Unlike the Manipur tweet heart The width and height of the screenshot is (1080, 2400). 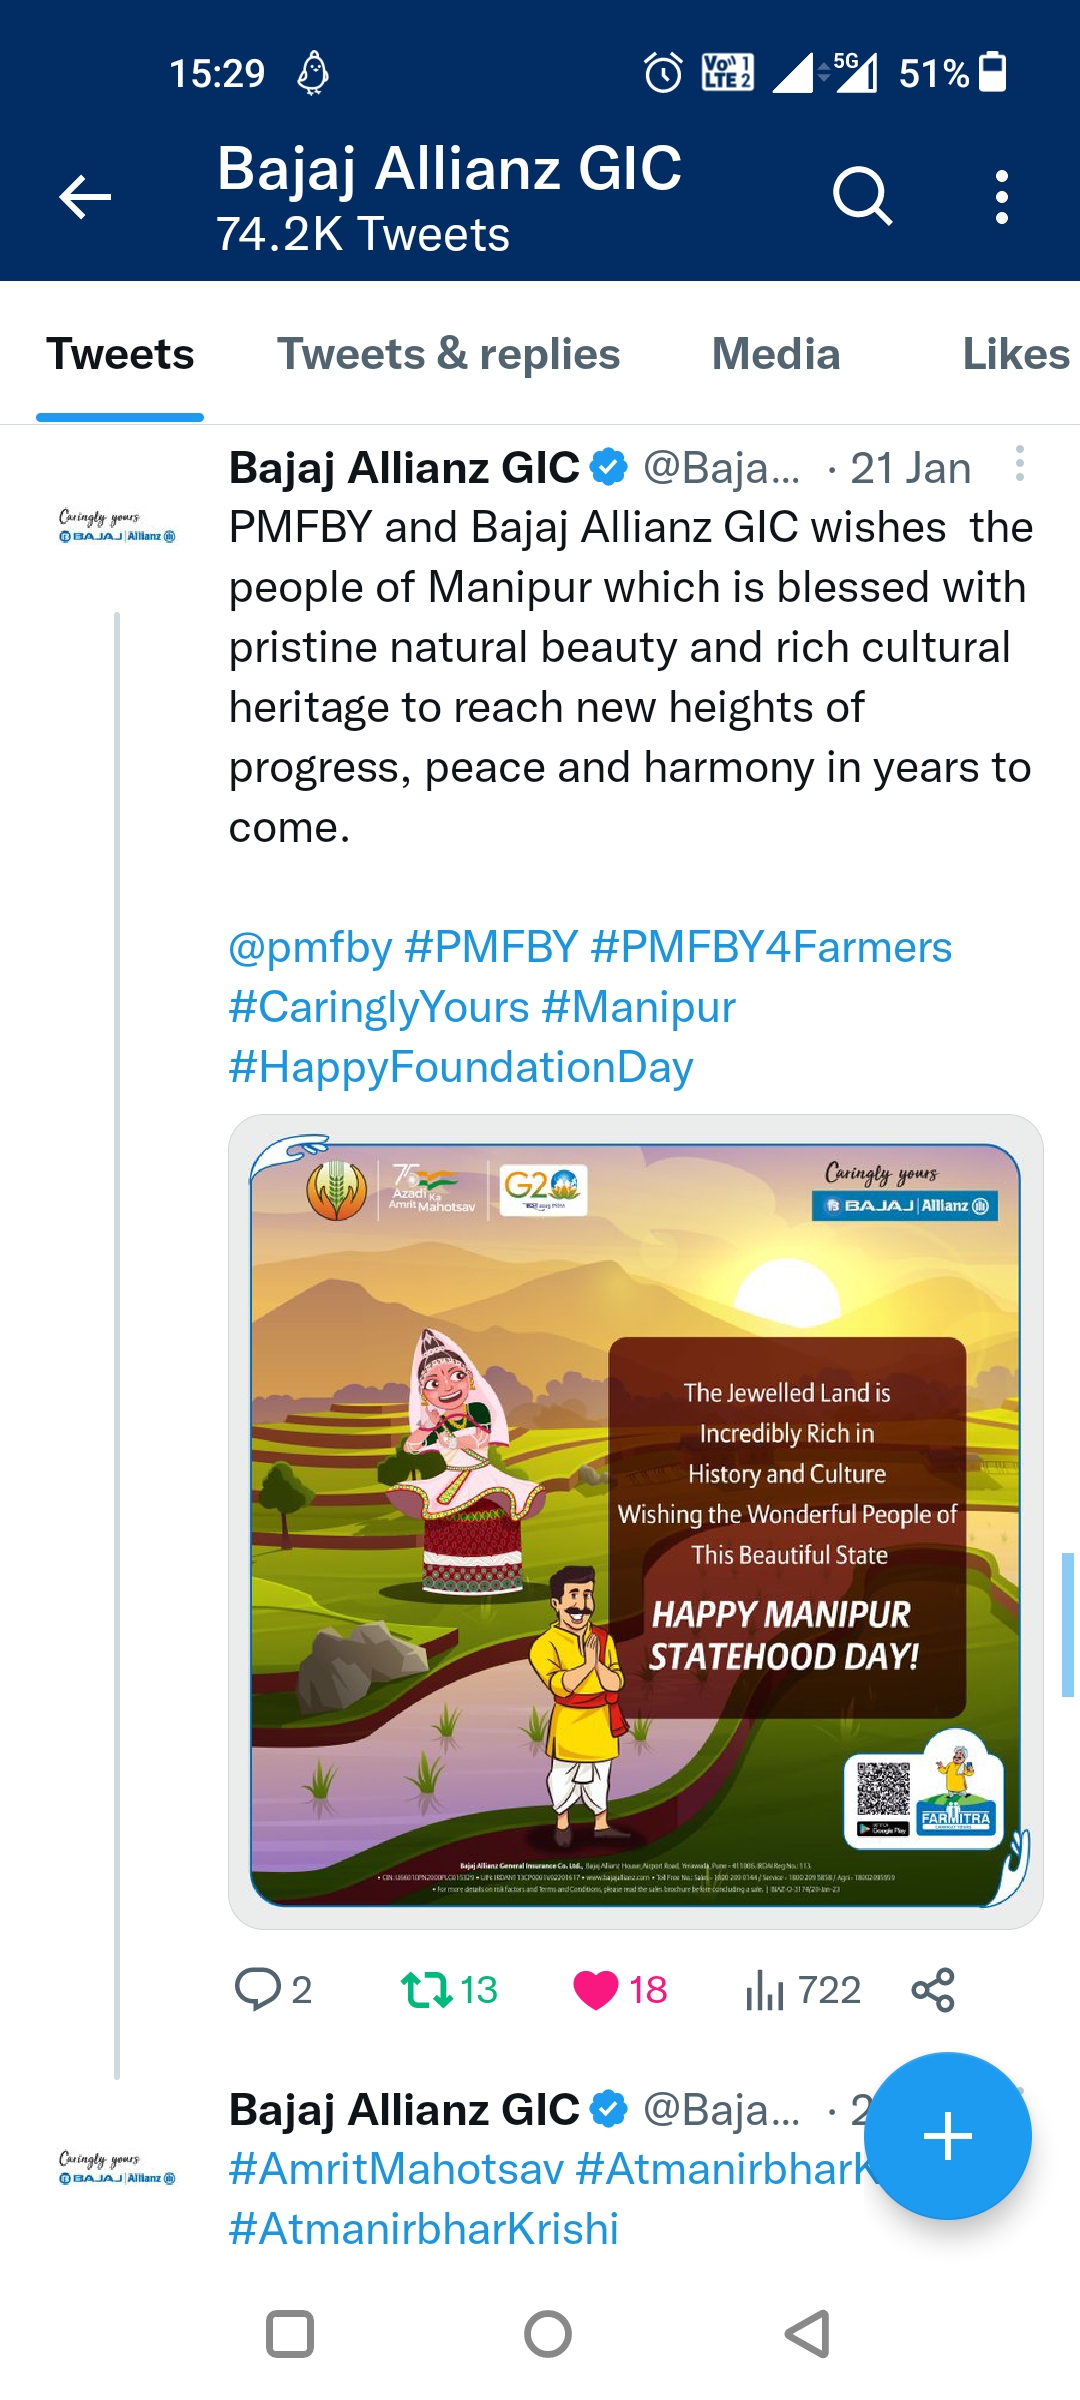(596, 1989)
